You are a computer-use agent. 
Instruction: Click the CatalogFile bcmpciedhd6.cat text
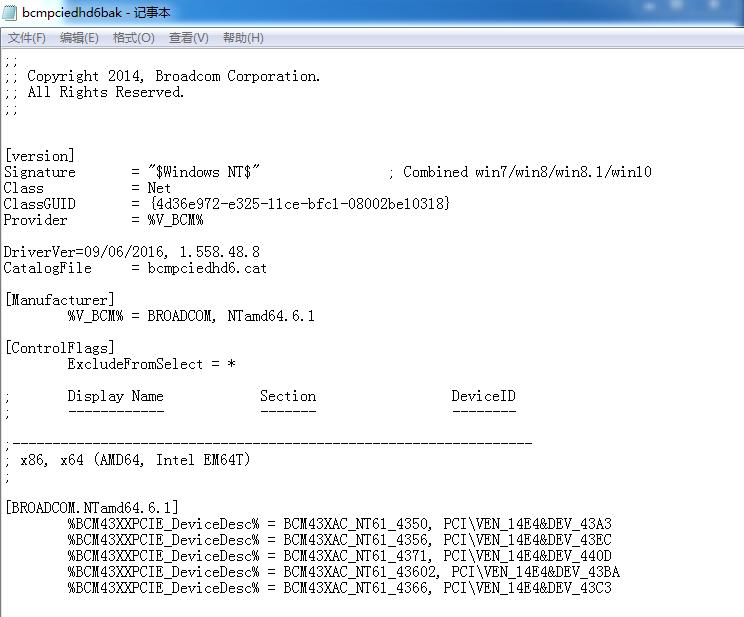[x=135, y=268]
